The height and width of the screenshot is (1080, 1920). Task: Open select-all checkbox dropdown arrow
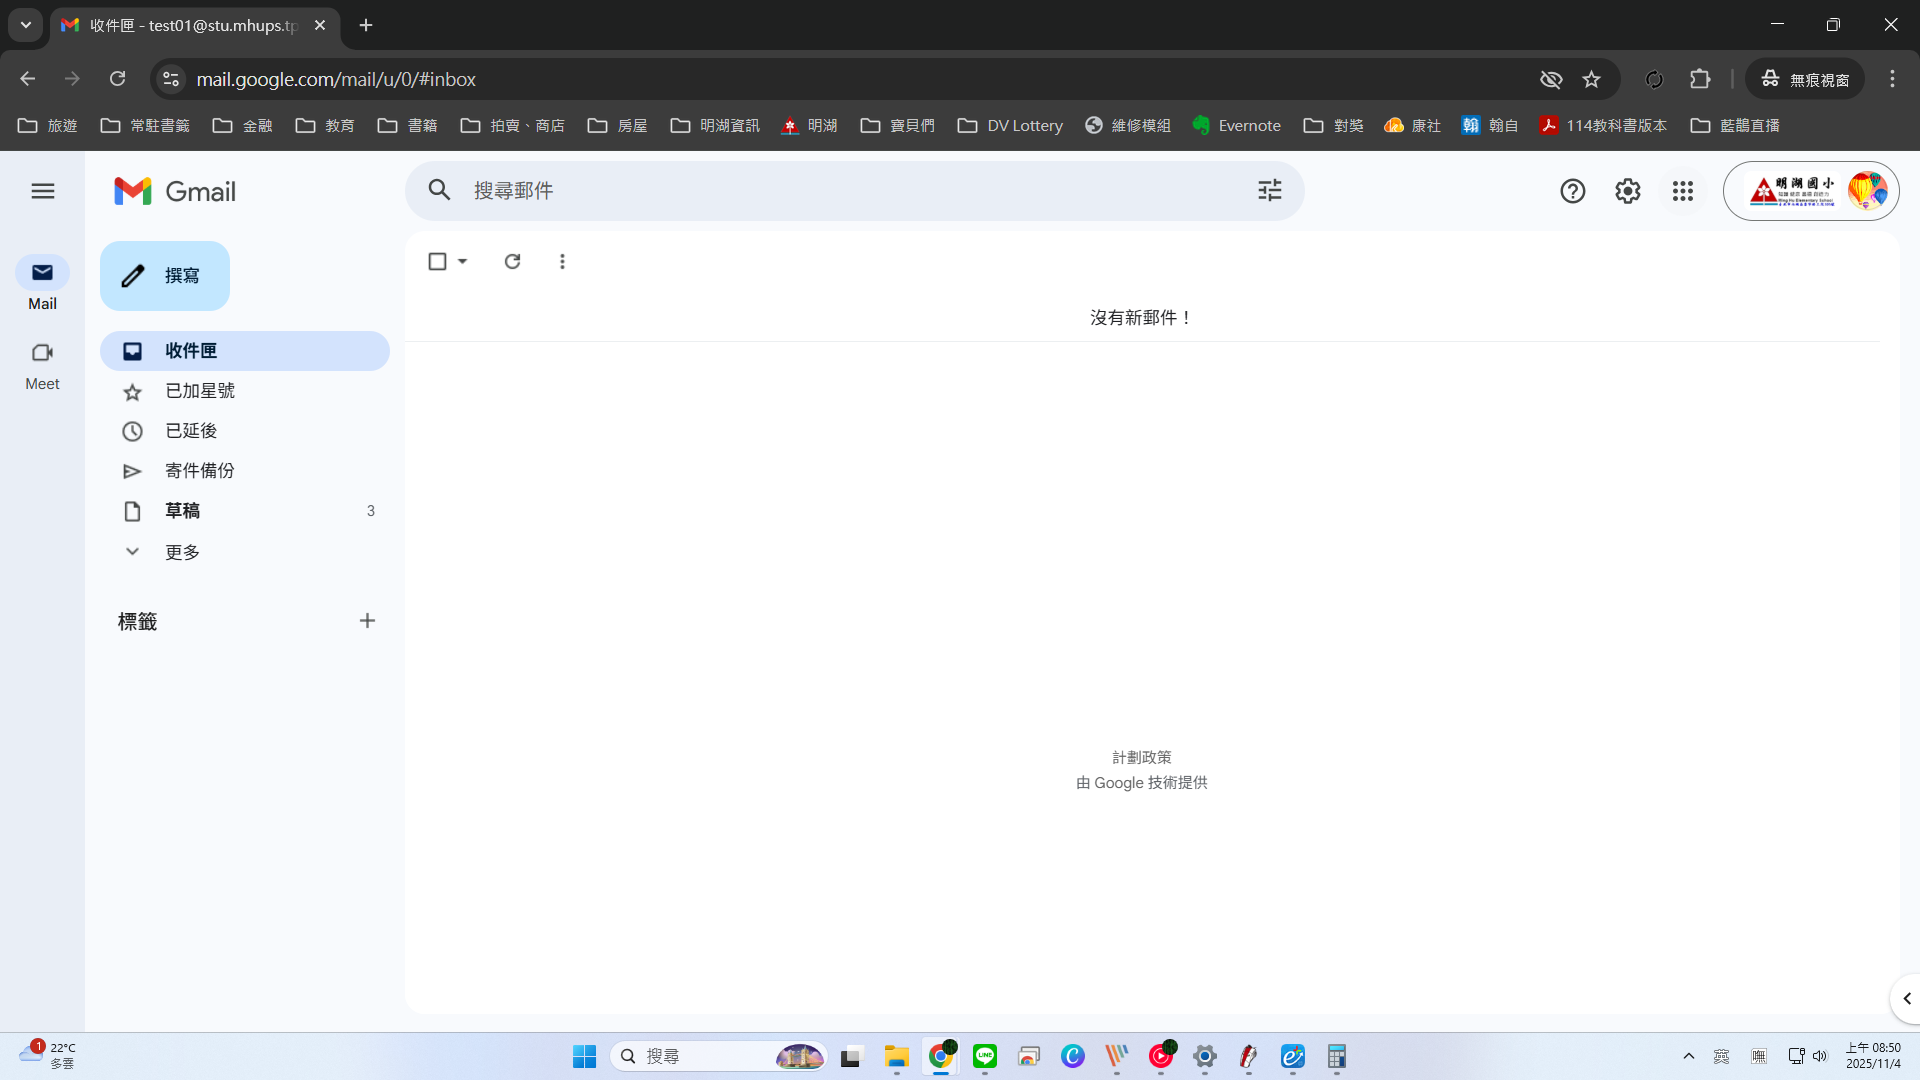[x=463, y=261]
